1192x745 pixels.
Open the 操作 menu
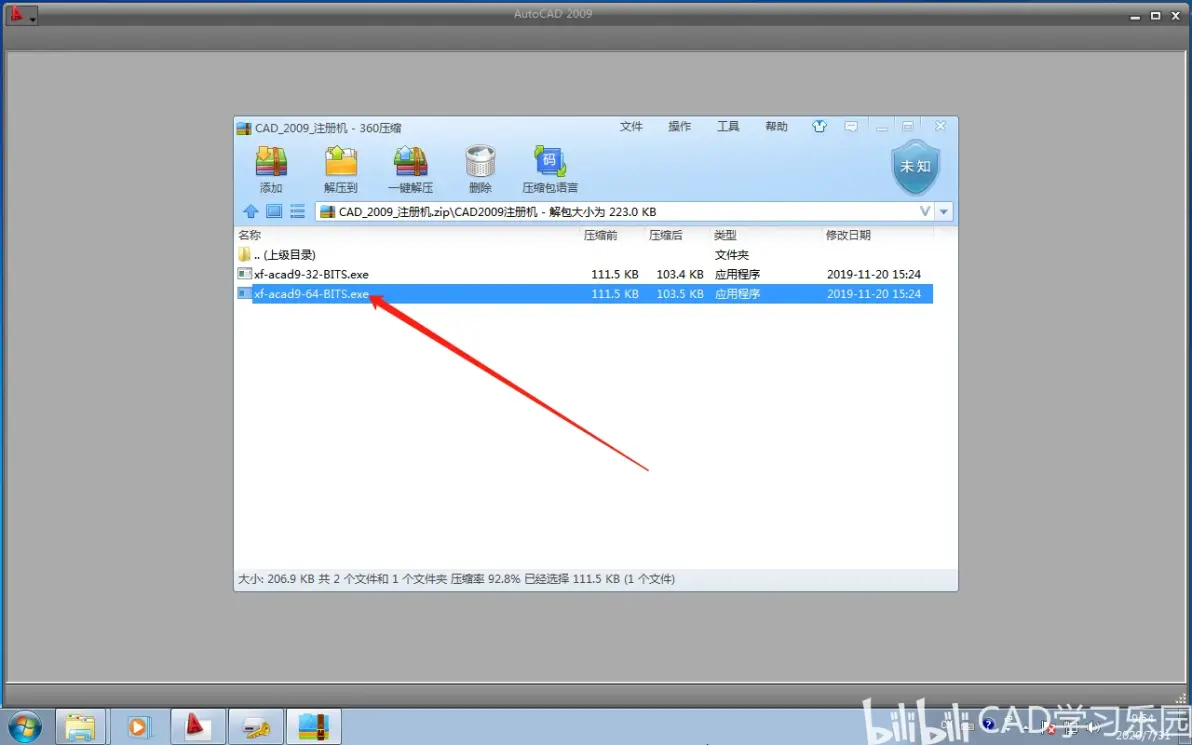pos(680,126)
